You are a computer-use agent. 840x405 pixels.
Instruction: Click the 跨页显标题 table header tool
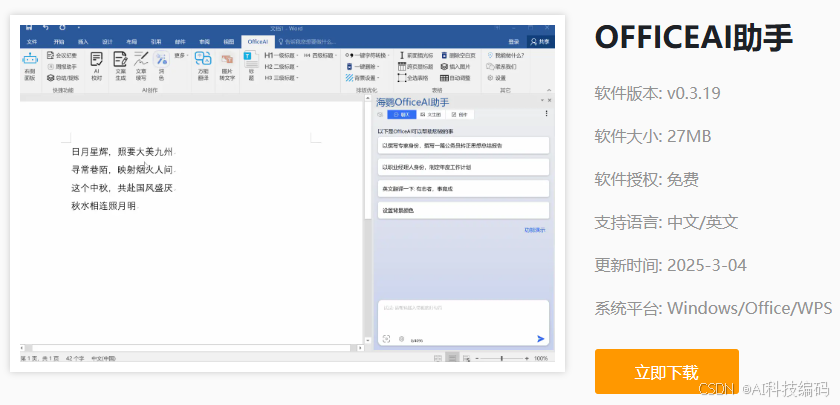tap(416, 66)
